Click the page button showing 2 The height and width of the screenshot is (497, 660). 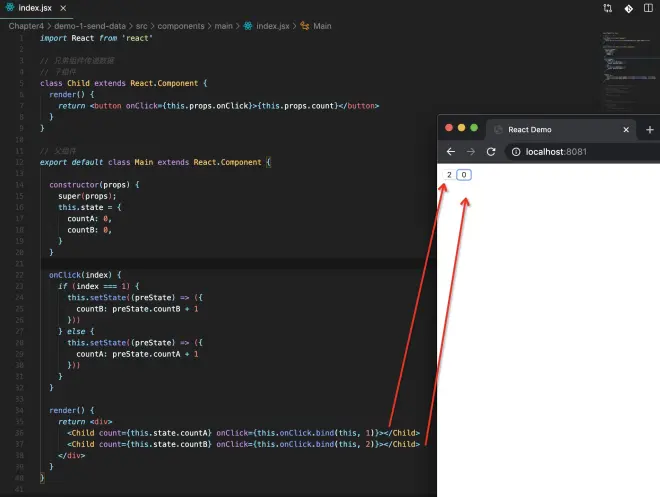[449, 175]
